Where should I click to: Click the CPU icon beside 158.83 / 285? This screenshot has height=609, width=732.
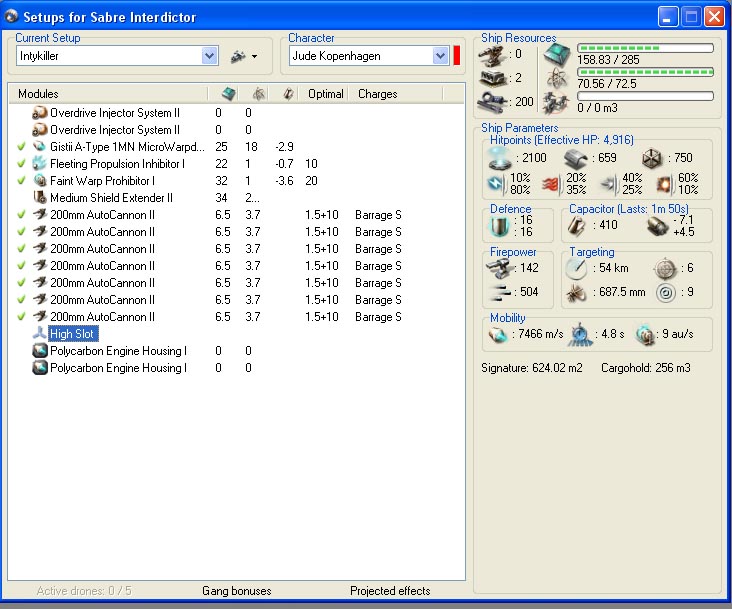pyautogui.click(x=556, y=55)
